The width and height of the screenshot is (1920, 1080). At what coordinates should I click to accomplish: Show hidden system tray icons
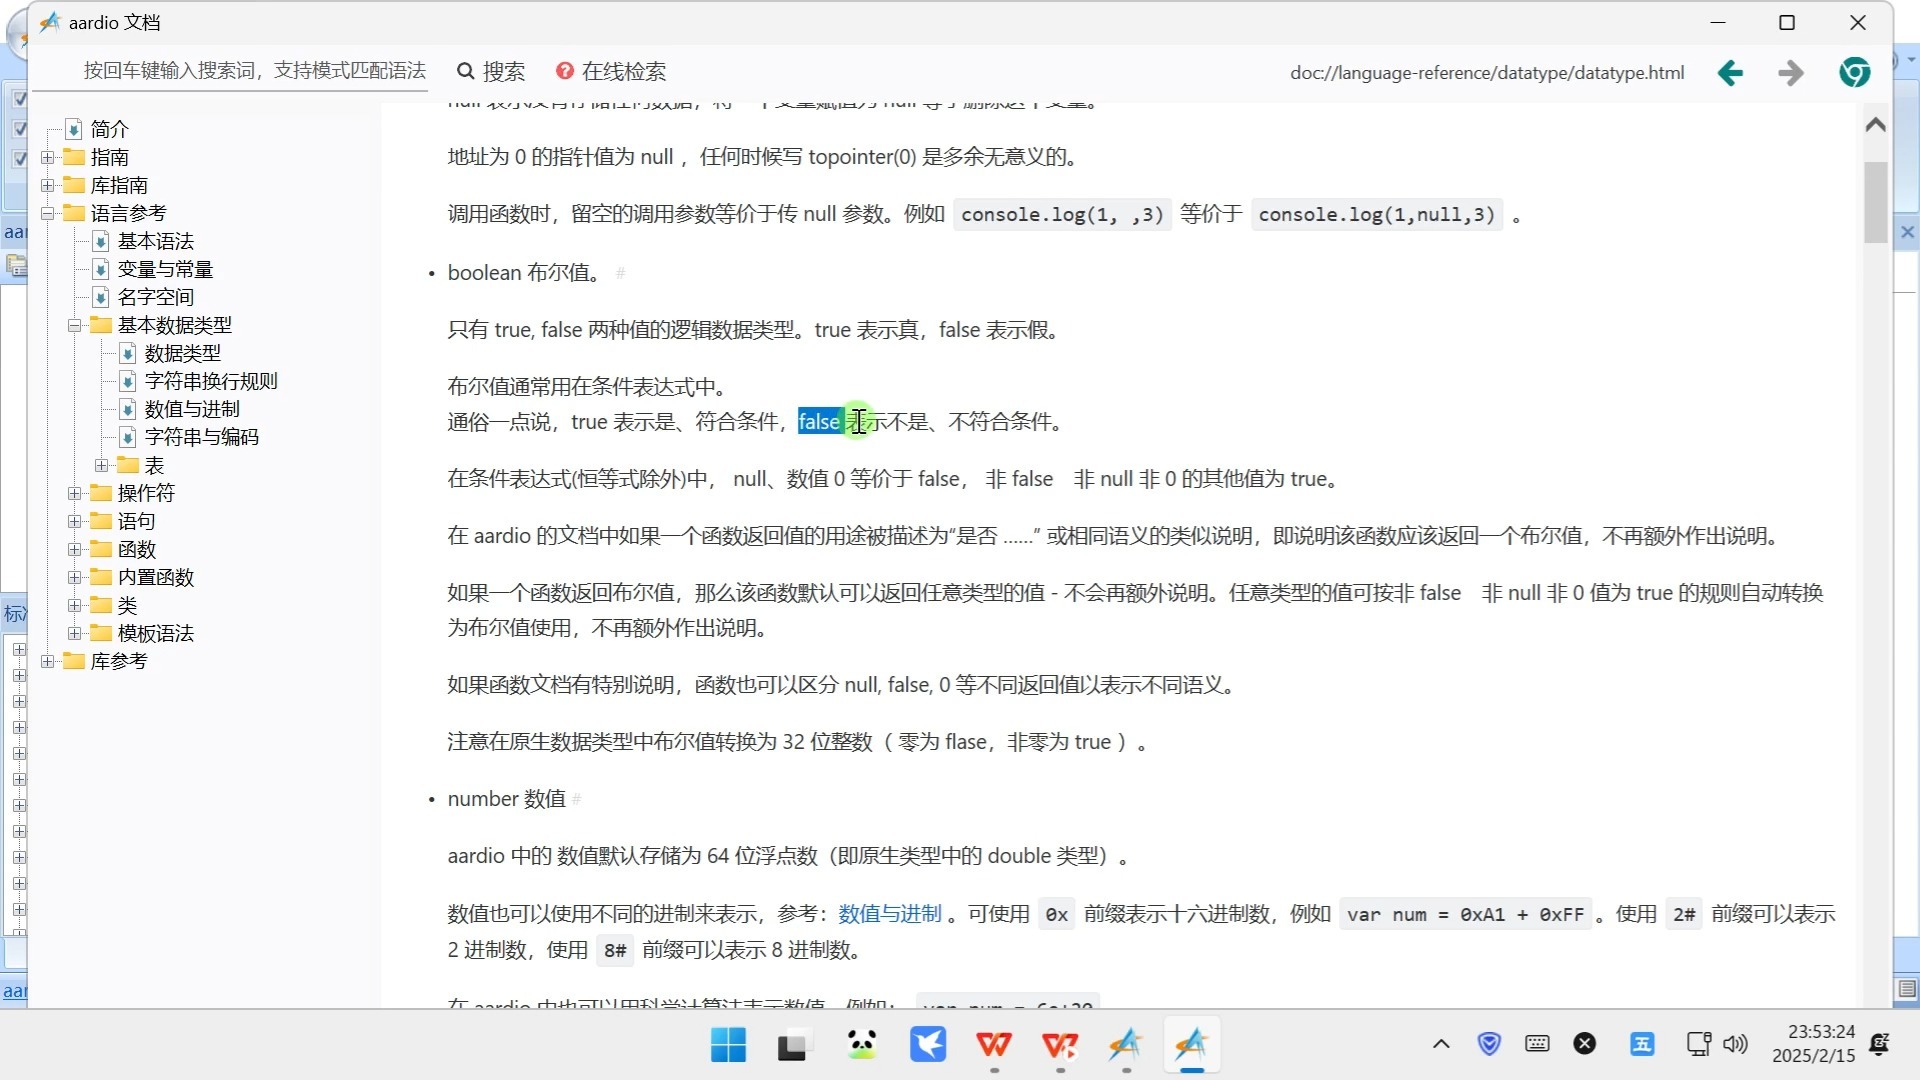[x=1441, y=1044]
